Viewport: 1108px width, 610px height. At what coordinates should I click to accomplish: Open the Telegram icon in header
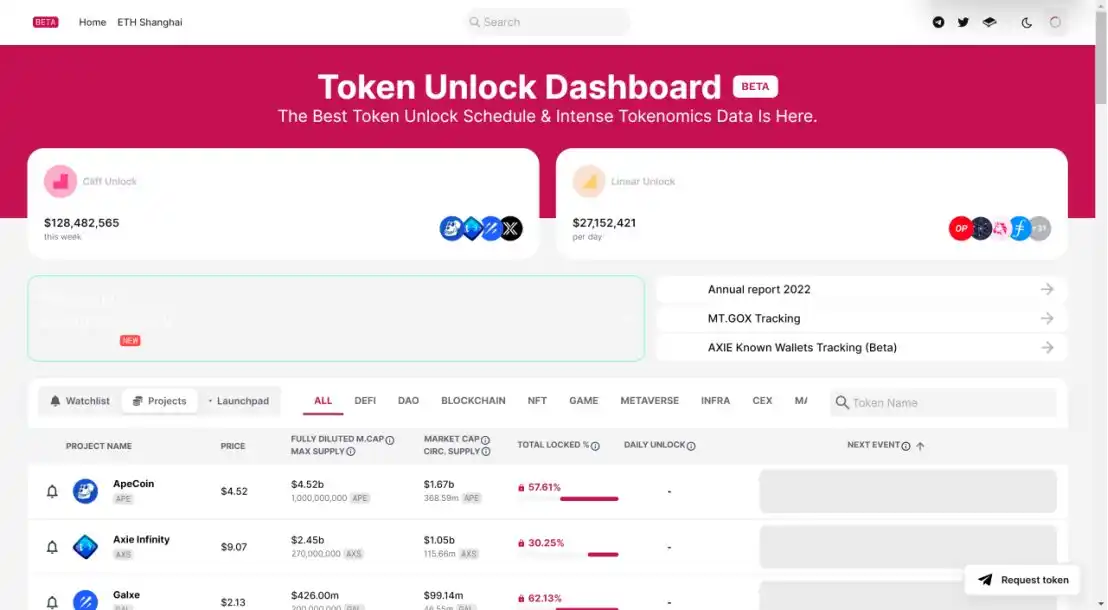[x=938, y=22]
